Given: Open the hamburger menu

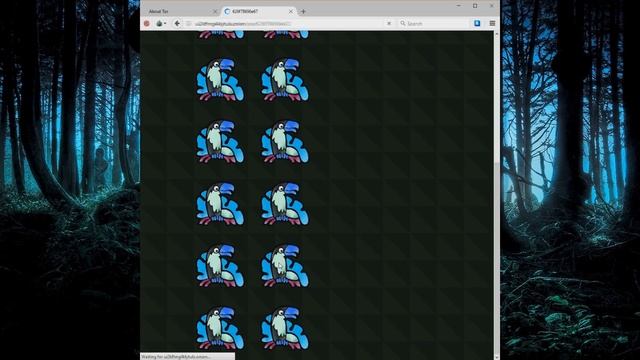Looking at the screenshot, I should coord(492,23).
